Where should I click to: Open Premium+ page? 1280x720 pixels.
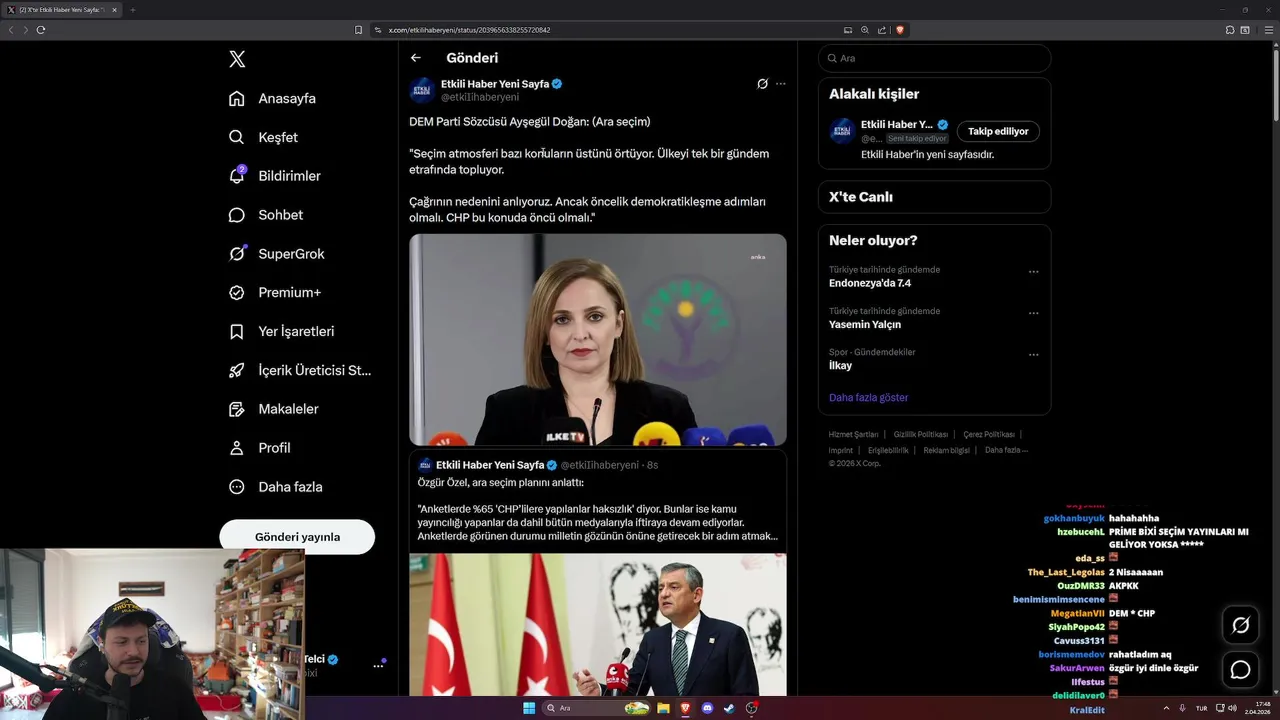click(275, 292)
